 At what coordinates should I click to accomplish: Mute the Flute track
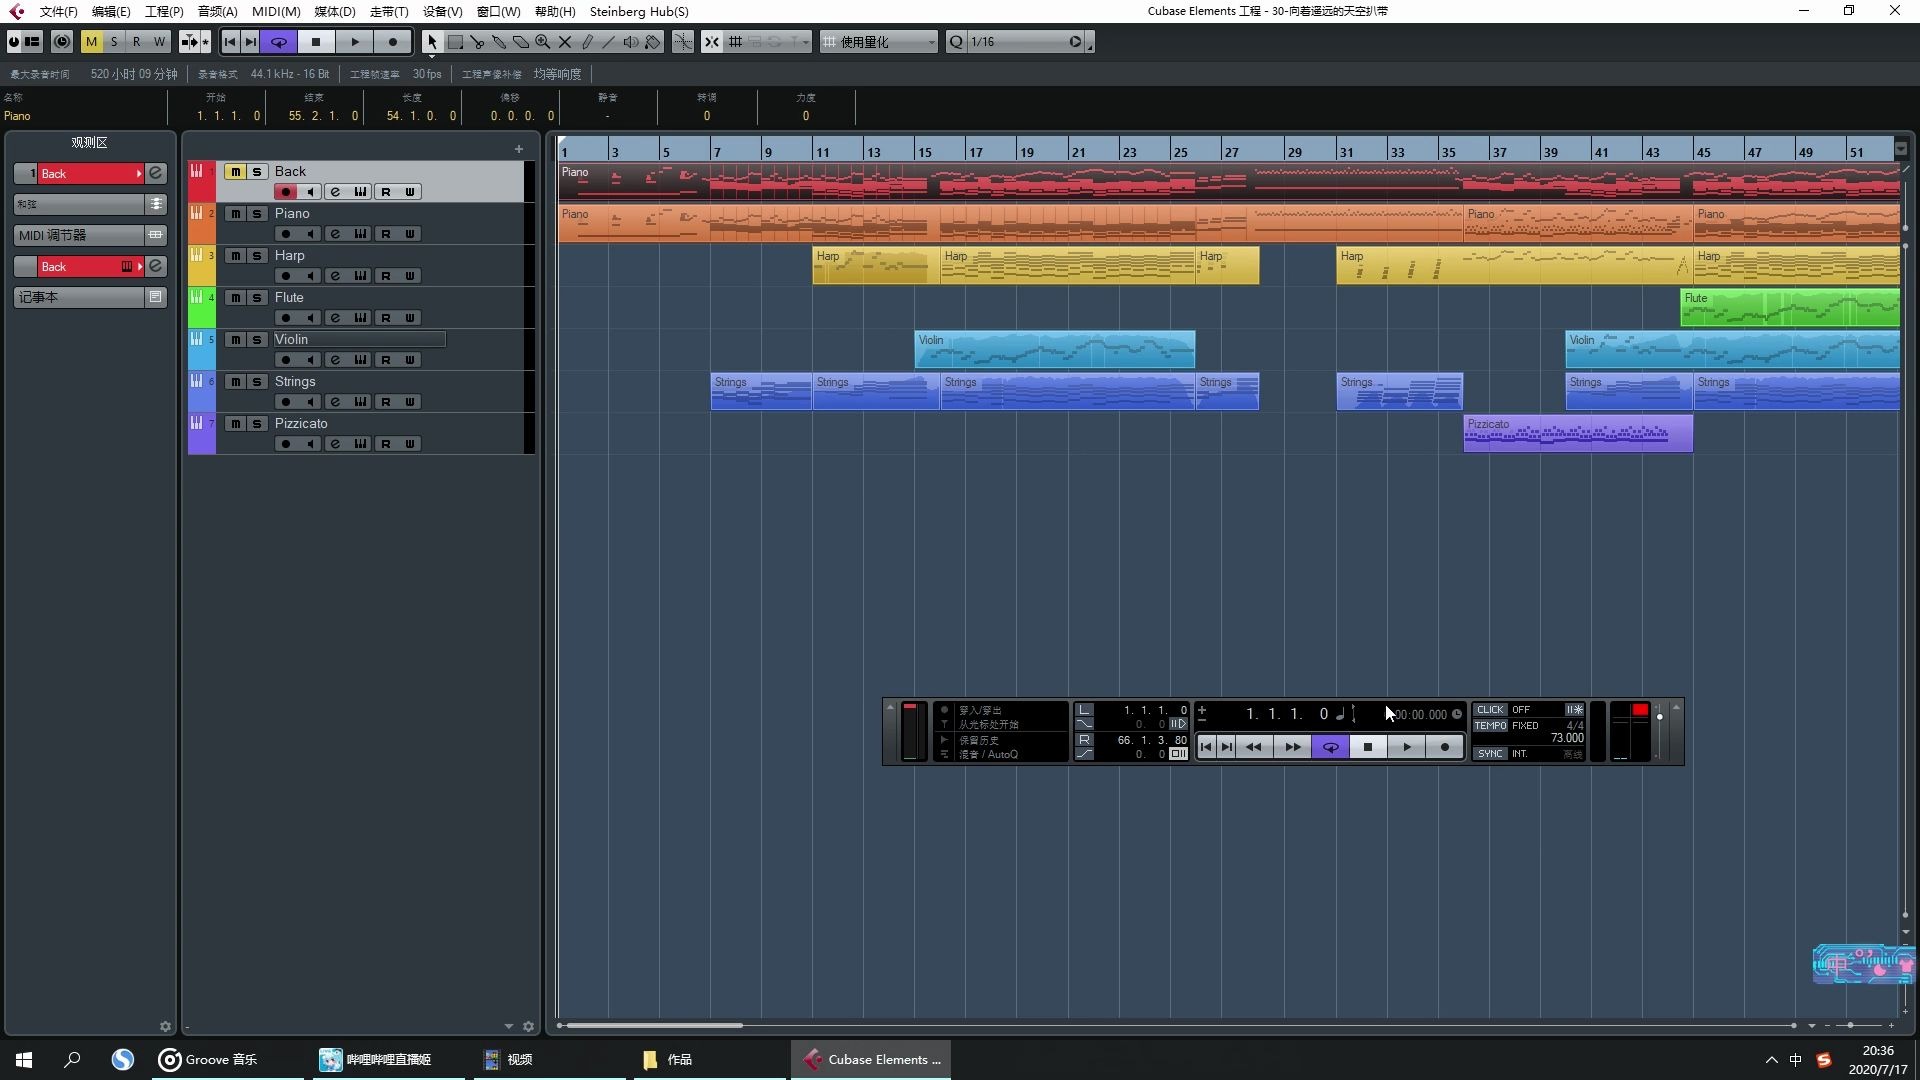(234, 298)
